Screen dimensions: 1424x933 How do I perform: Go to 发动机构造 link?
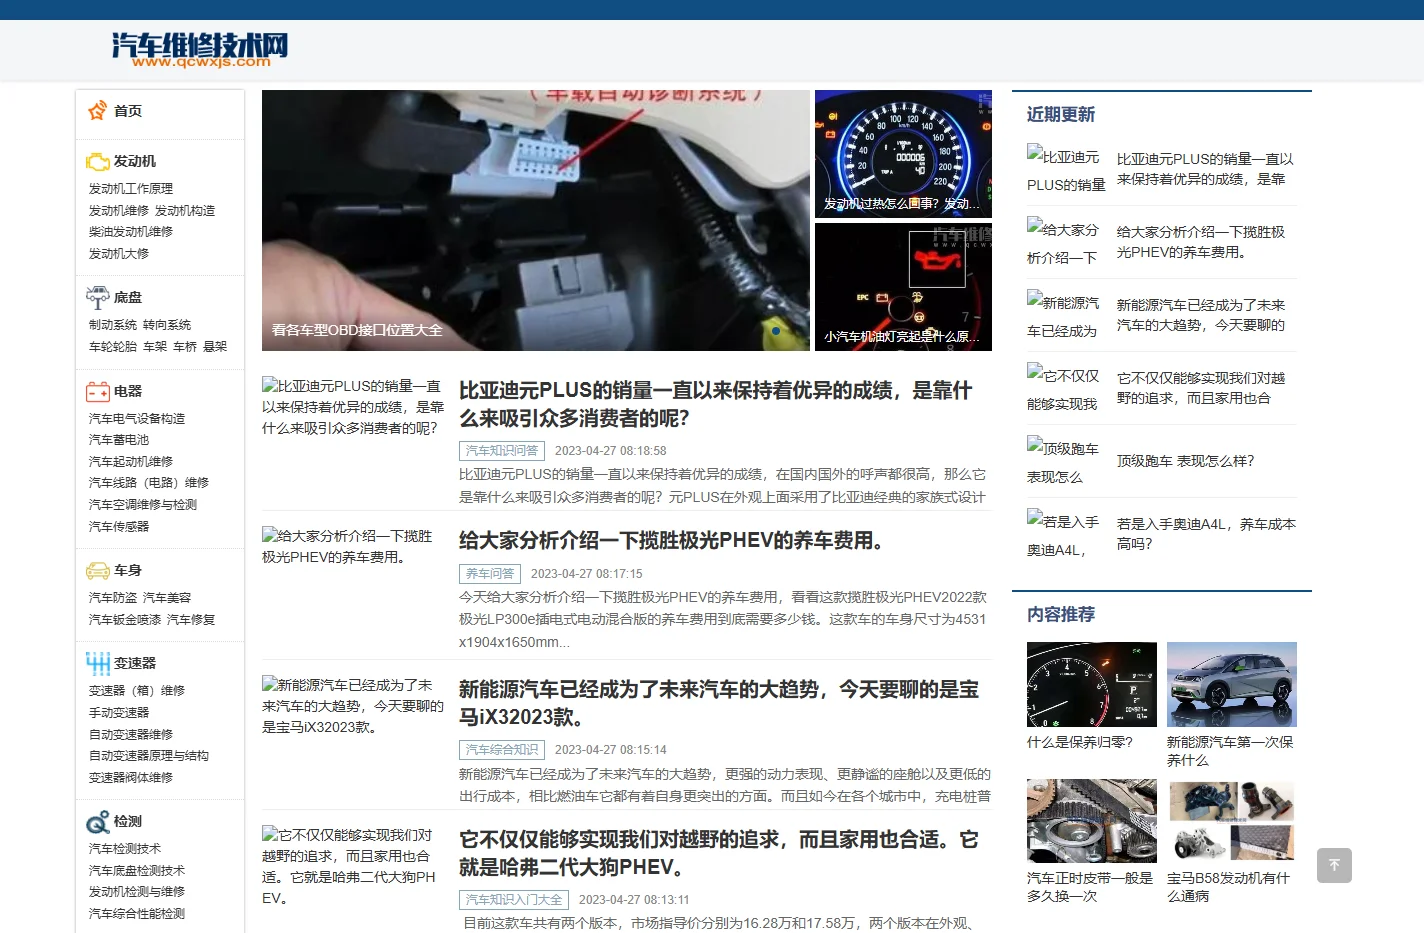pyautogui.click(x=185, y=211)
